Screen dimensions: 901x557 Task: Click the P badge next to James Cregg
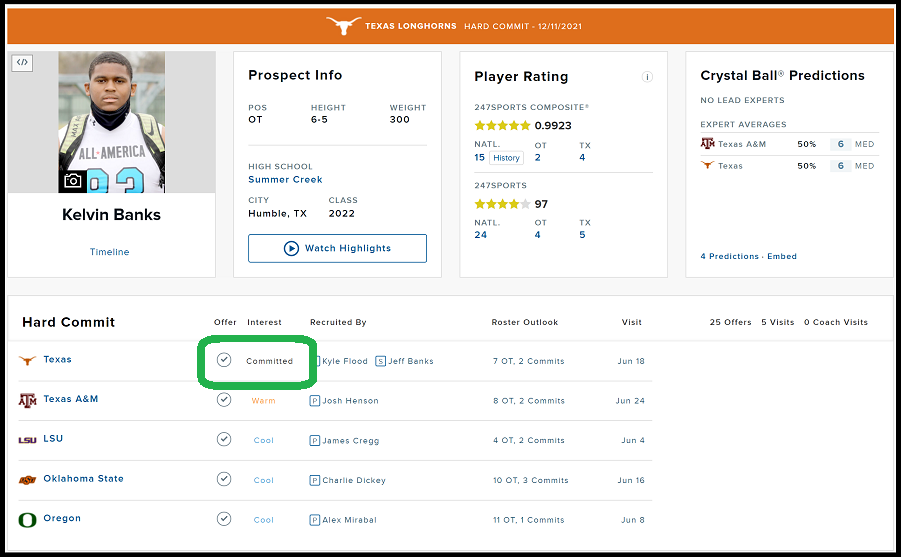(x=314, y=440)
